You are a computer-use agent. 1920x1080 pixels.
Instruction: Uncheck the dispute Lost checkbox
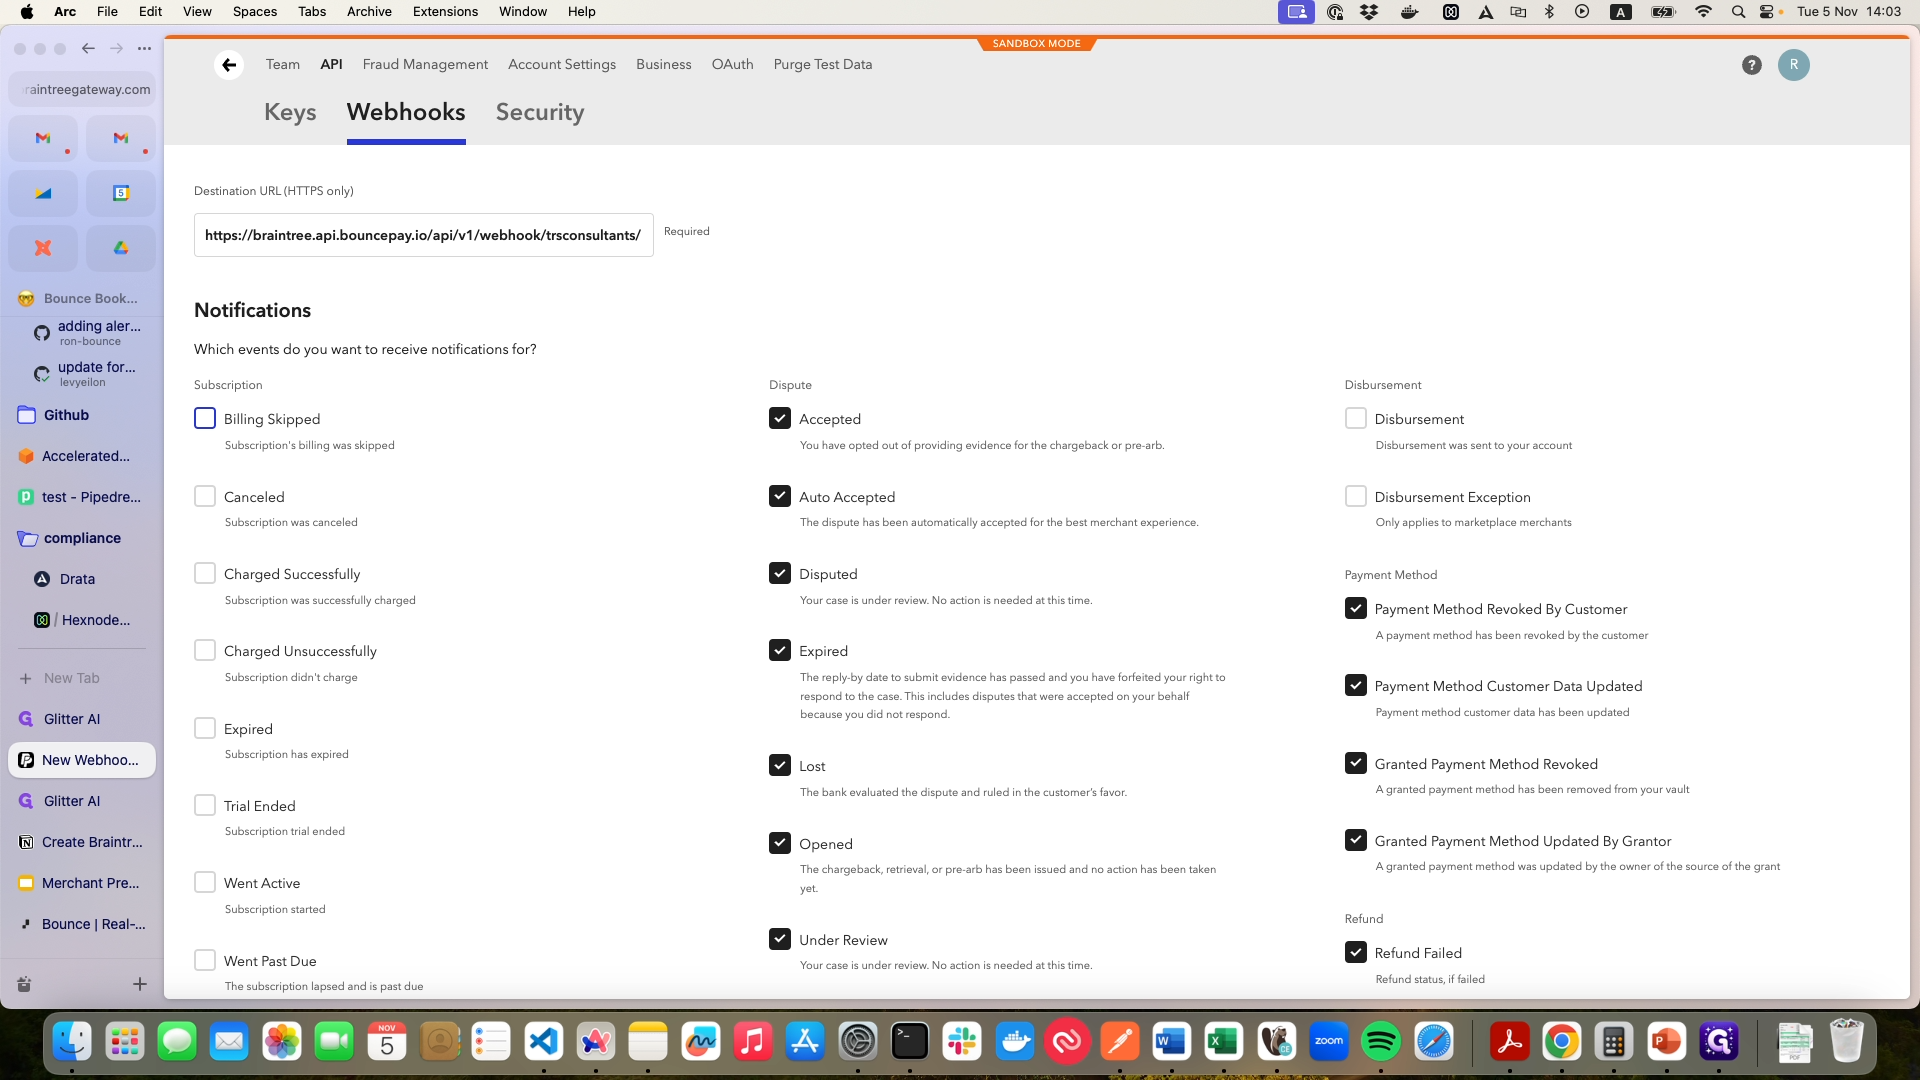(x=780, y=765)
